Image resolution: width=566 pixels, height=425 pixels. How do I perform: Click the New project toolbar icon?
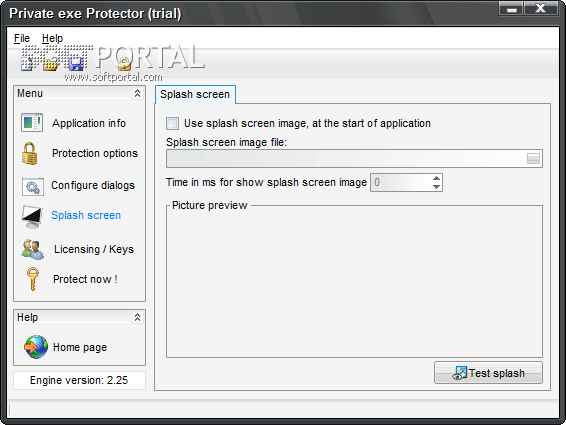point(27,64)
